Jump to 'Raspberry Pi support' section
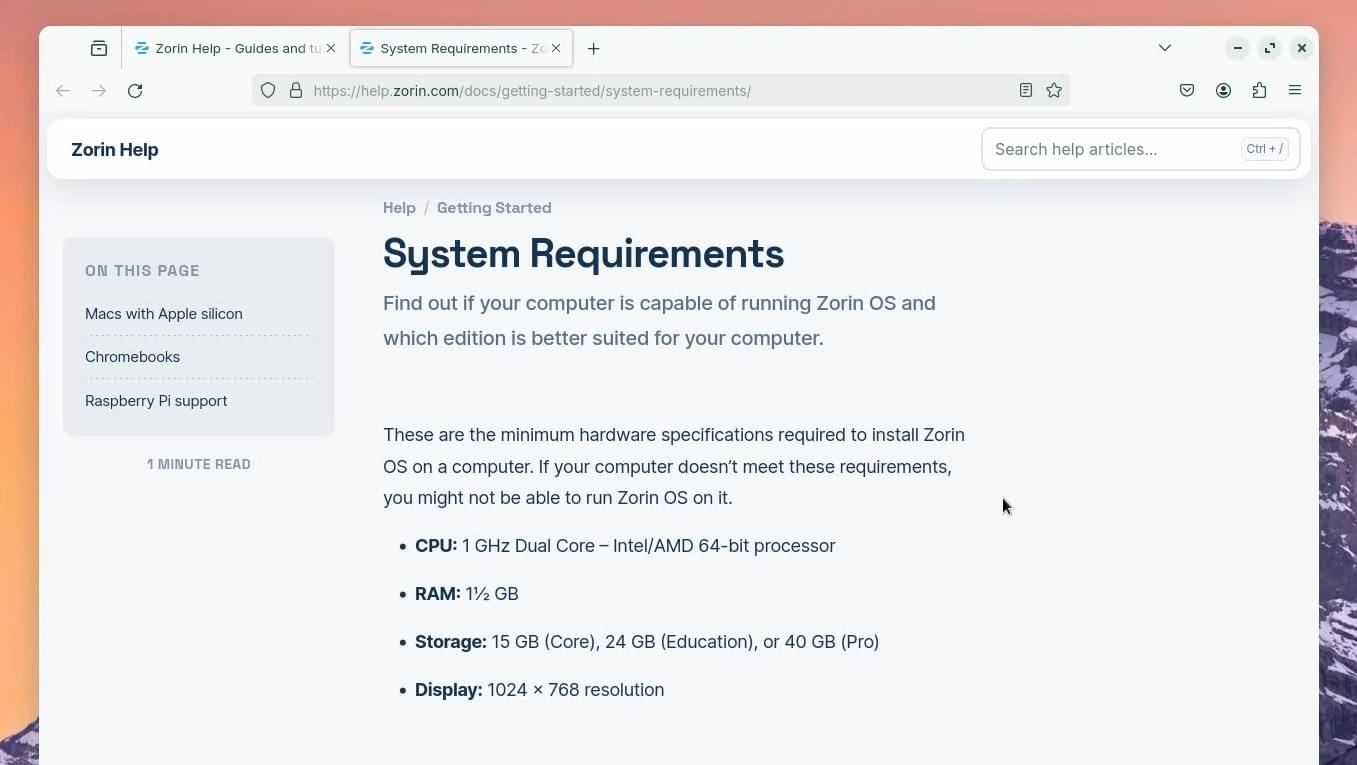This screenshot has width=1357, height=765. 156,401
